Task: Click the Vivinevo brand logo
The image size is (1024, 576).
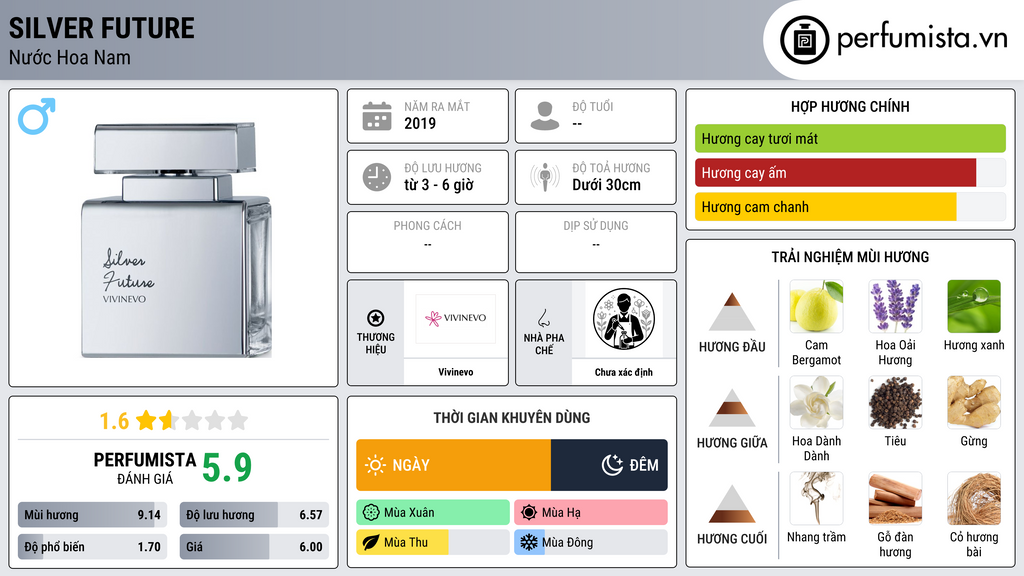Action: [x=456, y=318]
